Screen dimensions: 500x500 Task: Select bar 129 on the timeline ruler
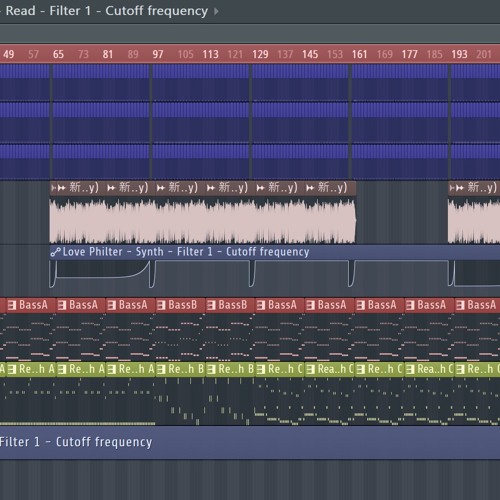click(260, 54)
